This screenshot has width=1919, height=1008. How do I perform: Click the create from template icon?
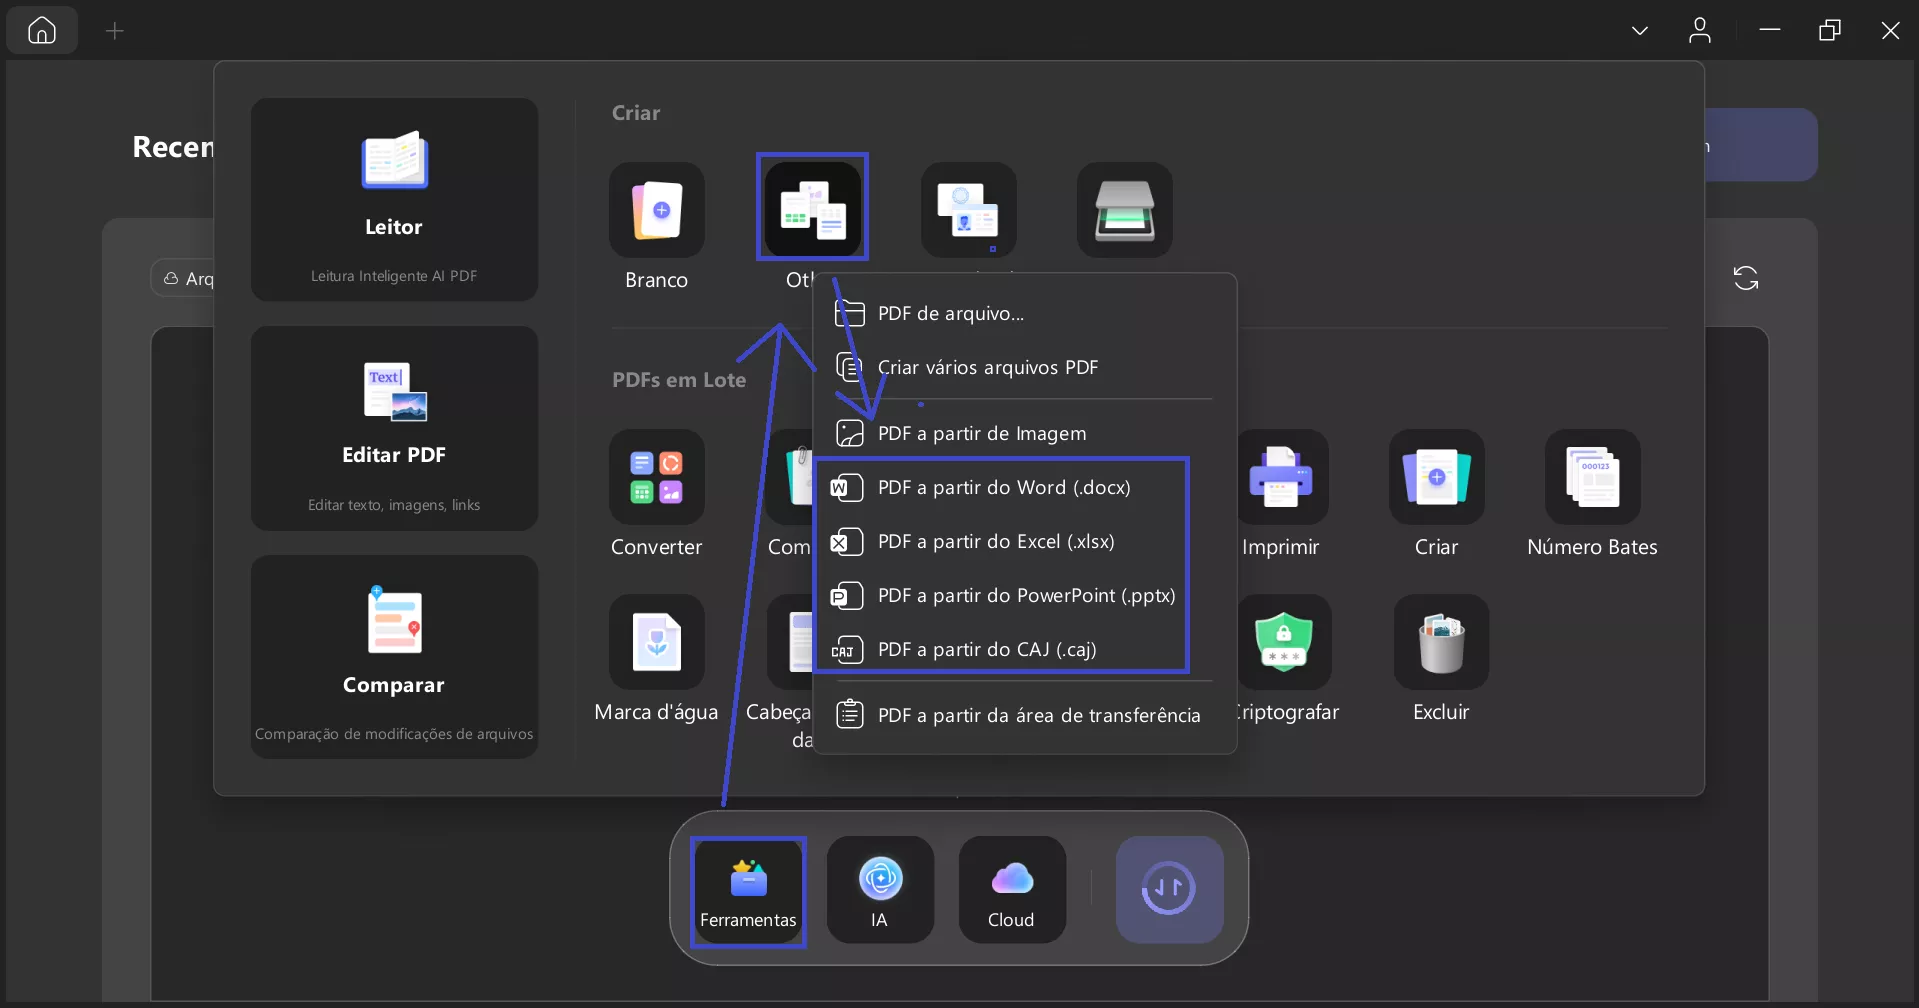(x=968, y=210)
